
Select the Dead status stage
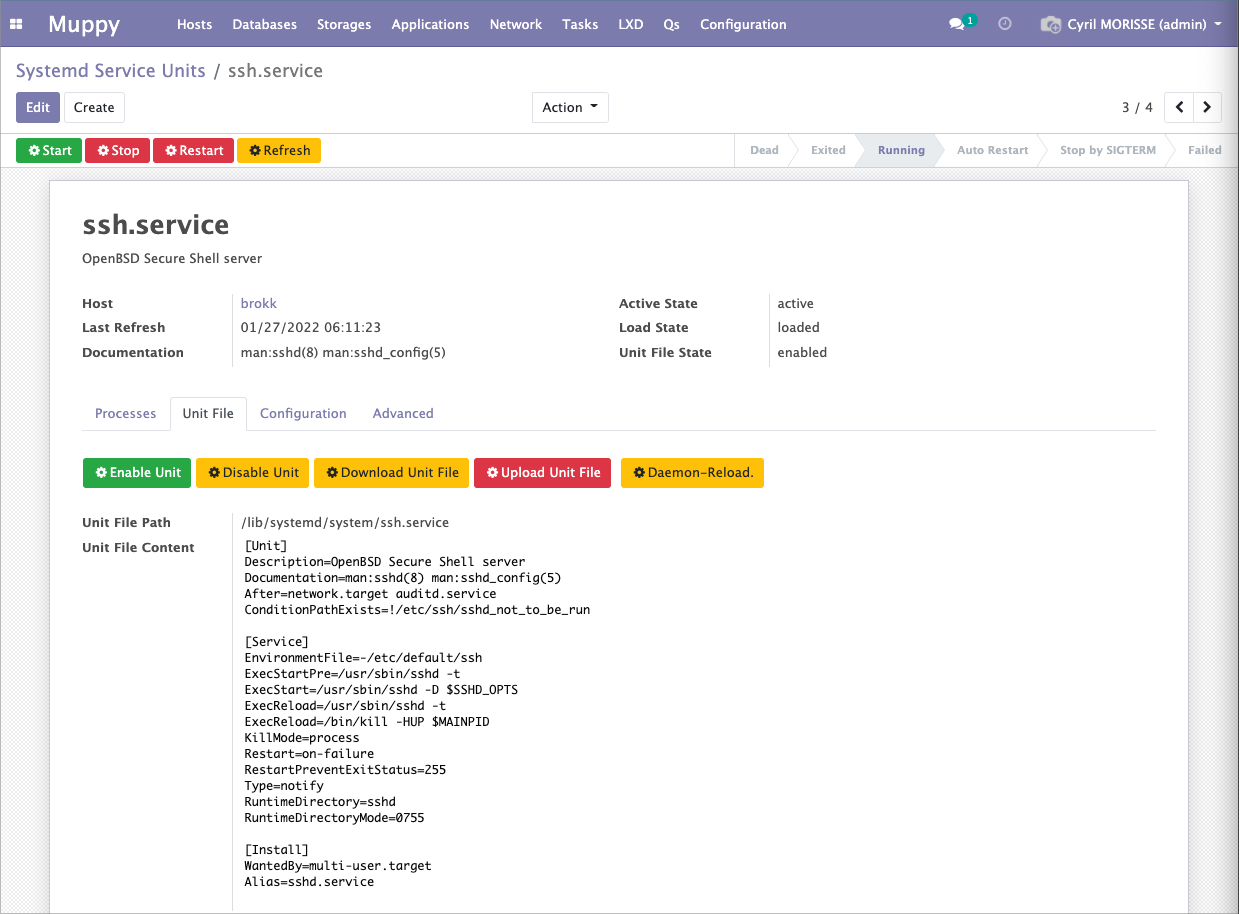pos(764,150)
